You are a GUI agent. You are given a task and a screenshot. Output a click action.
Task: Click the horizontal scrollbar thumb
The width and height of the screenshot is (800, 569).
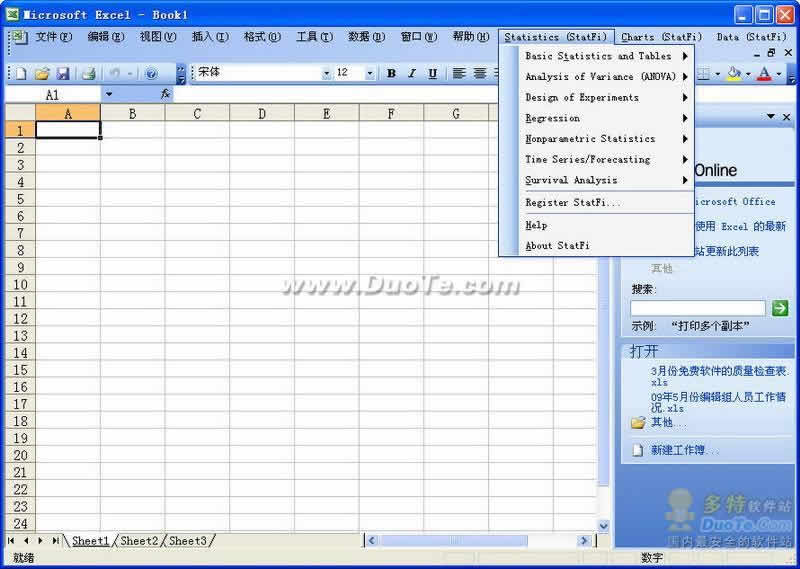tap(454, 540)
